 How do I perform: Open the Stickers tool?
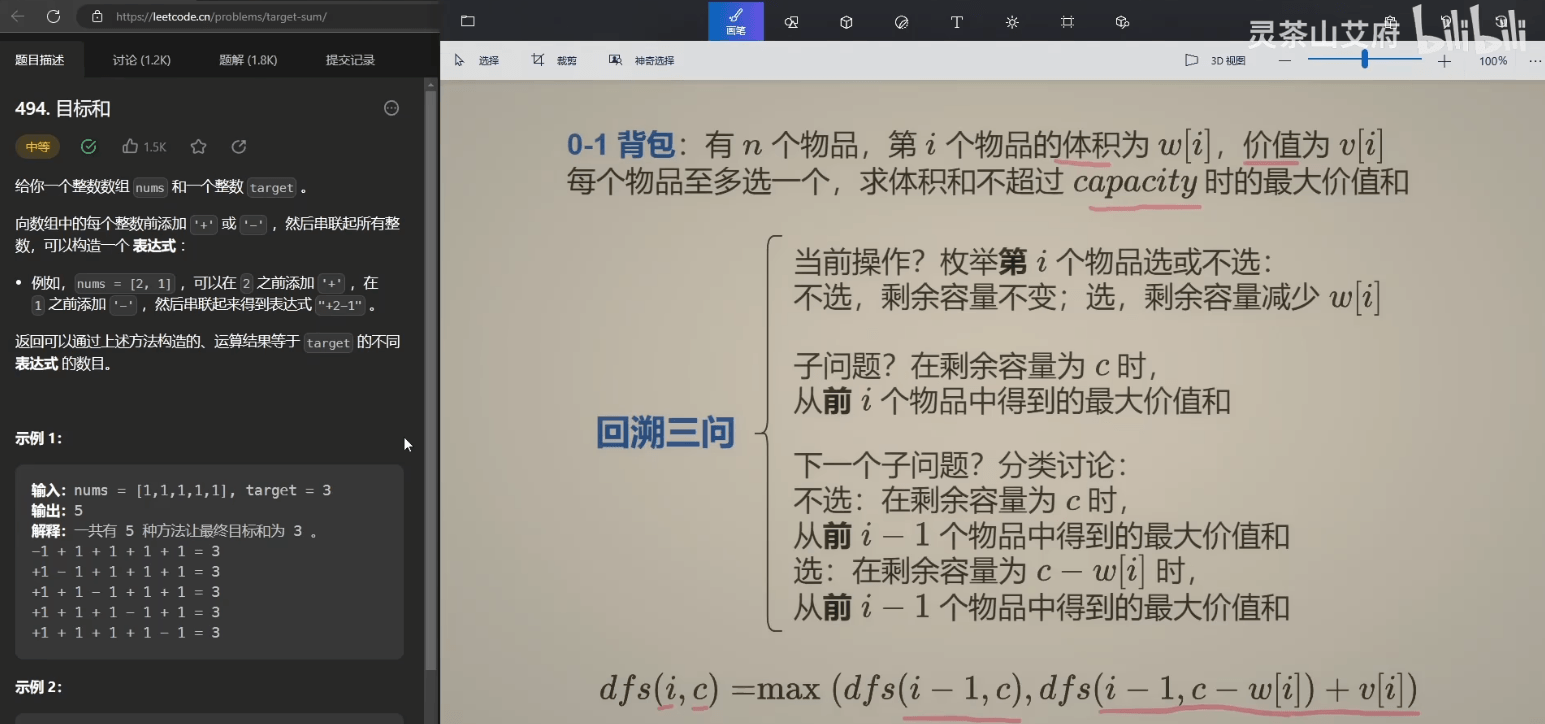tap(901, 22)
